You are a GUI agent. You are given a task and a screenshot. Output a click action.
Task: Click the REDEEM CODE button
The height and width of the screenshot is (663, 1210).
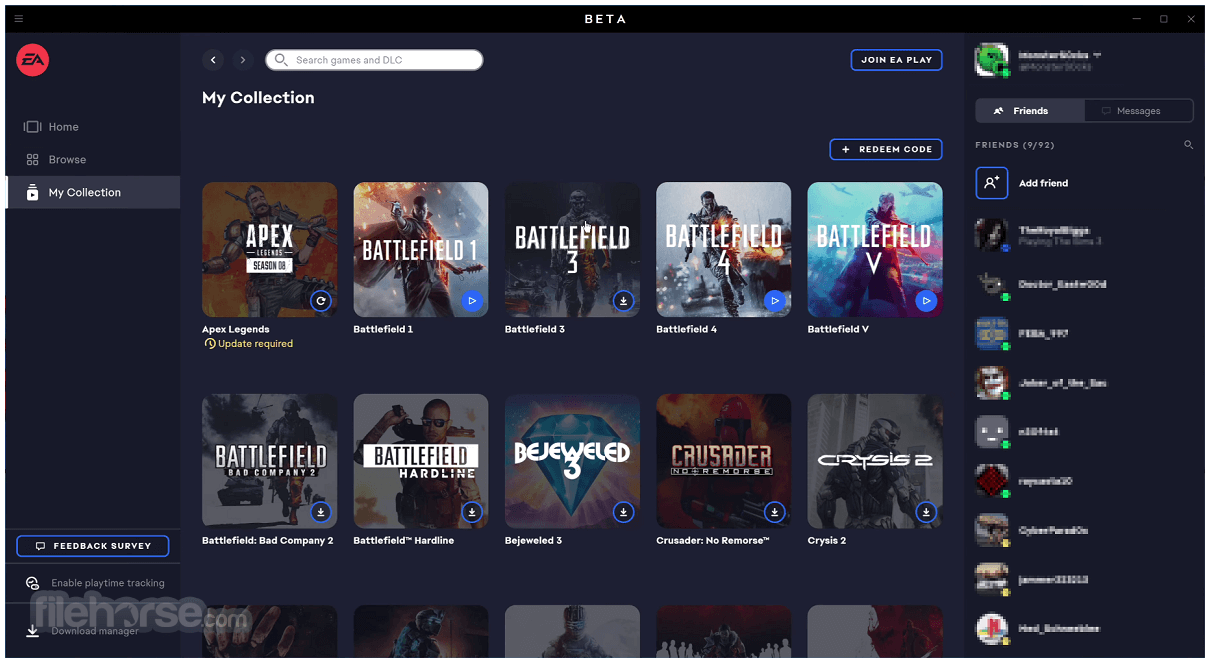(886, 149)
